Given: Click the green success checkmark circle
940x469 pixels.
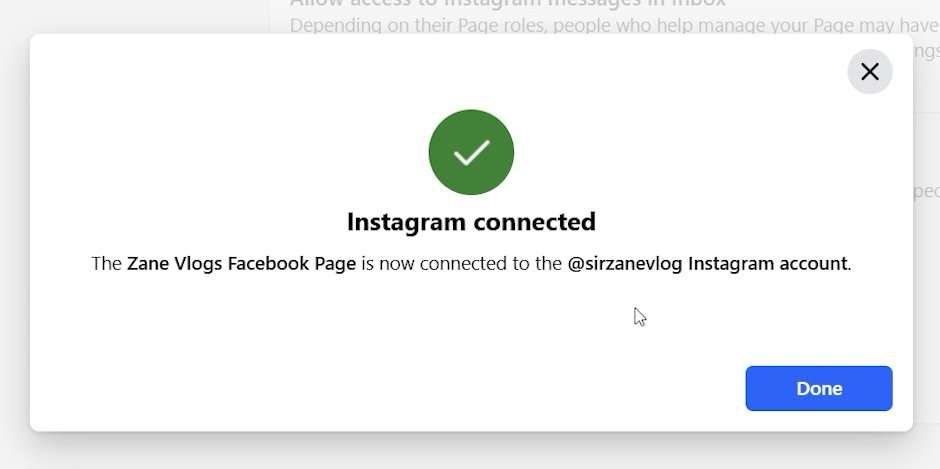Looking at the screenshot, I should tap(471, 152).
